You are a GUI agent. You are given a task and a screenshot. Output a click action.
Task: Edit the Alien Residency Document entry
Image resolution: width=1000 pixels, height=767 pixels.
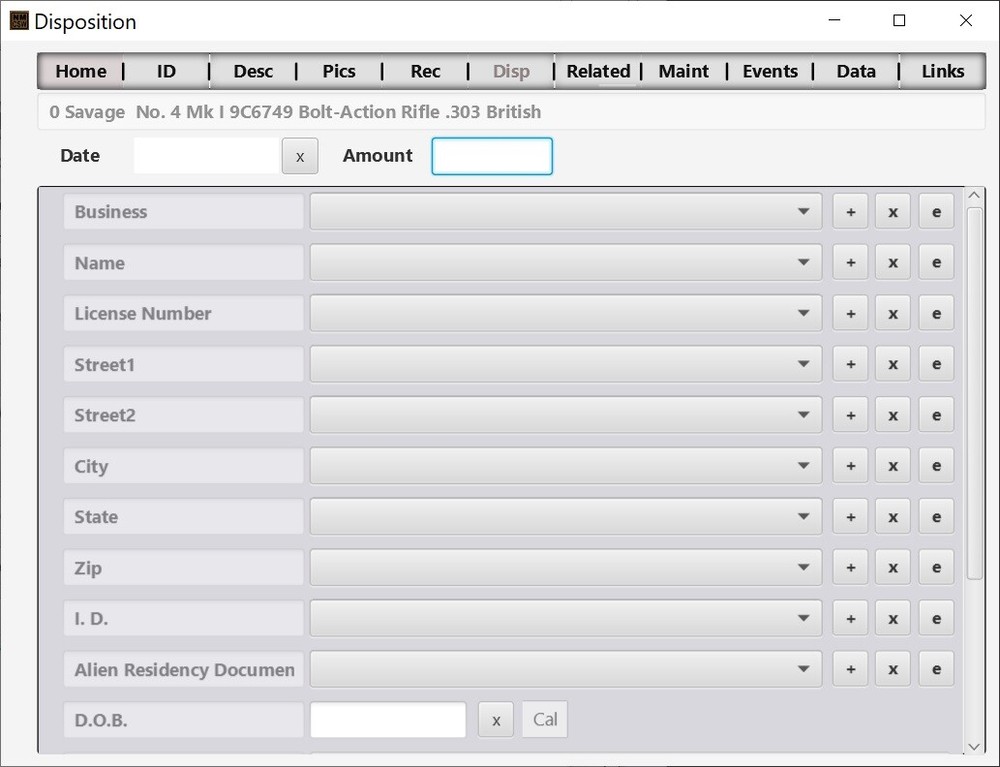[936, 668]
